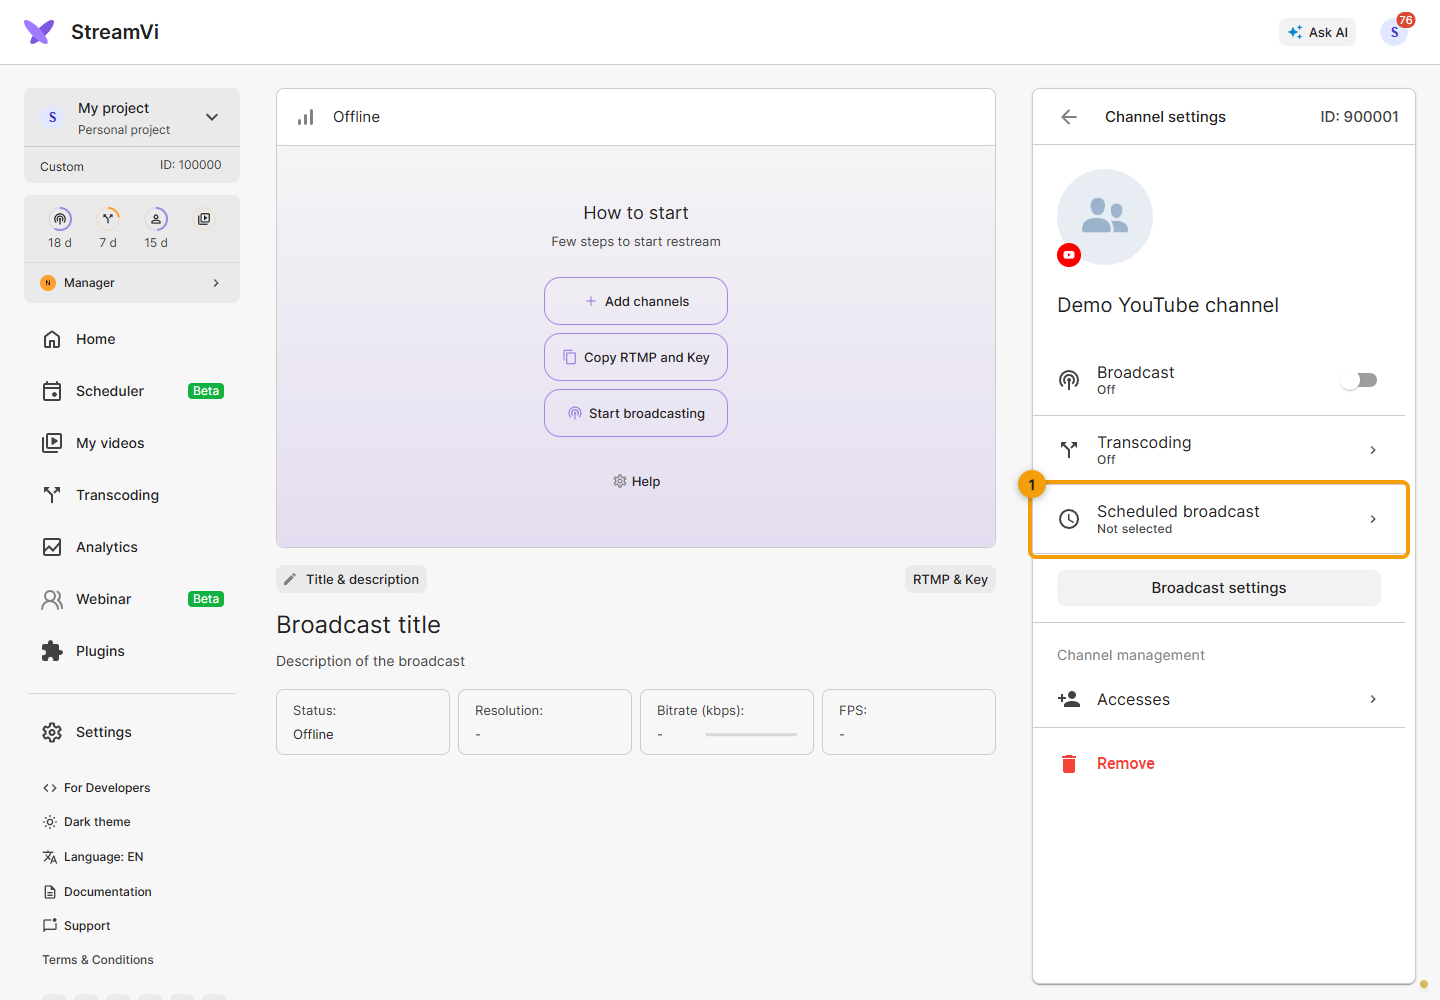The width and height of the screenshot is (1440, 1000).
Task: Toggle the Broadcast switch on
Action: click(1360, 380)
